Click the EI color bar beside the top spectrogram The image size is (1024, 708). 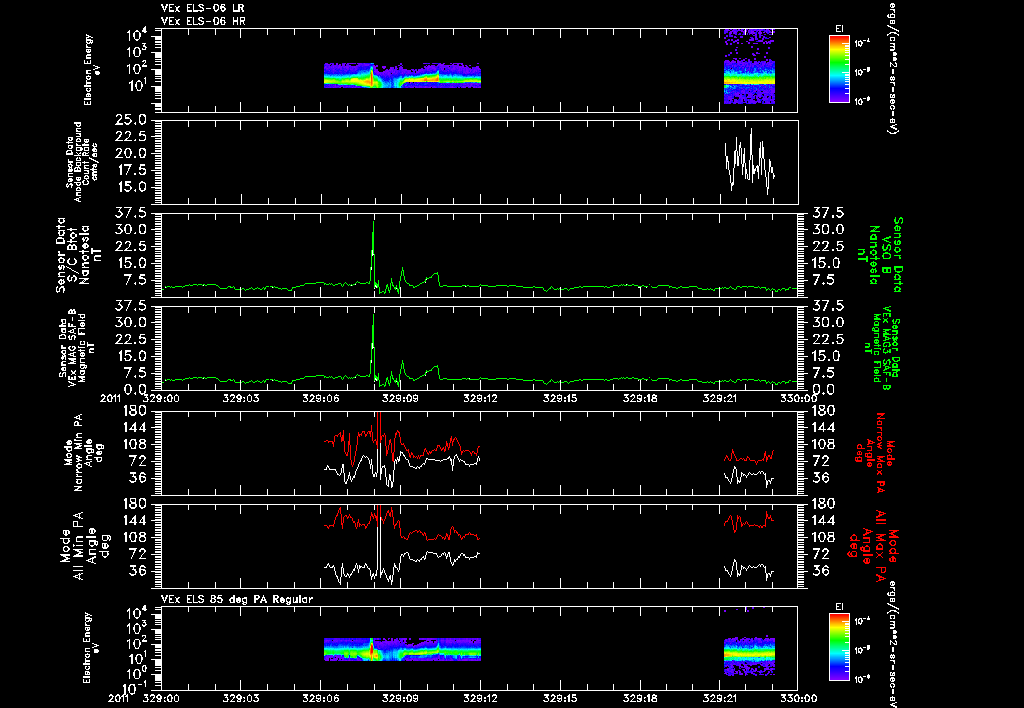(x=839, y=69)
